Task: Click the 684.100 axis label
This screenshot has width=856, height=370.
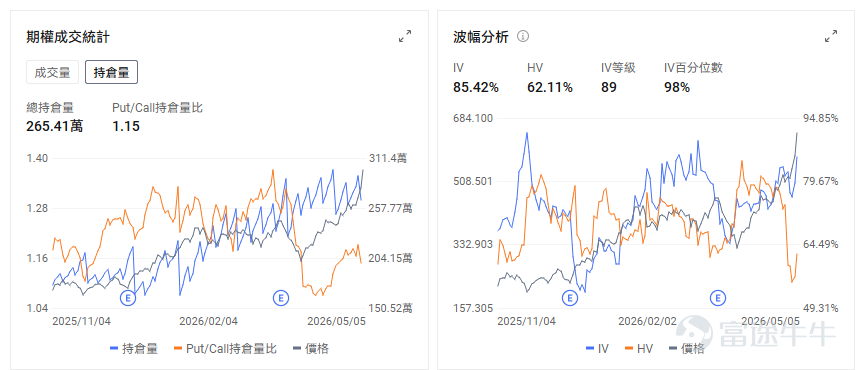Action: pyautogui.click(x=473, y=118)
